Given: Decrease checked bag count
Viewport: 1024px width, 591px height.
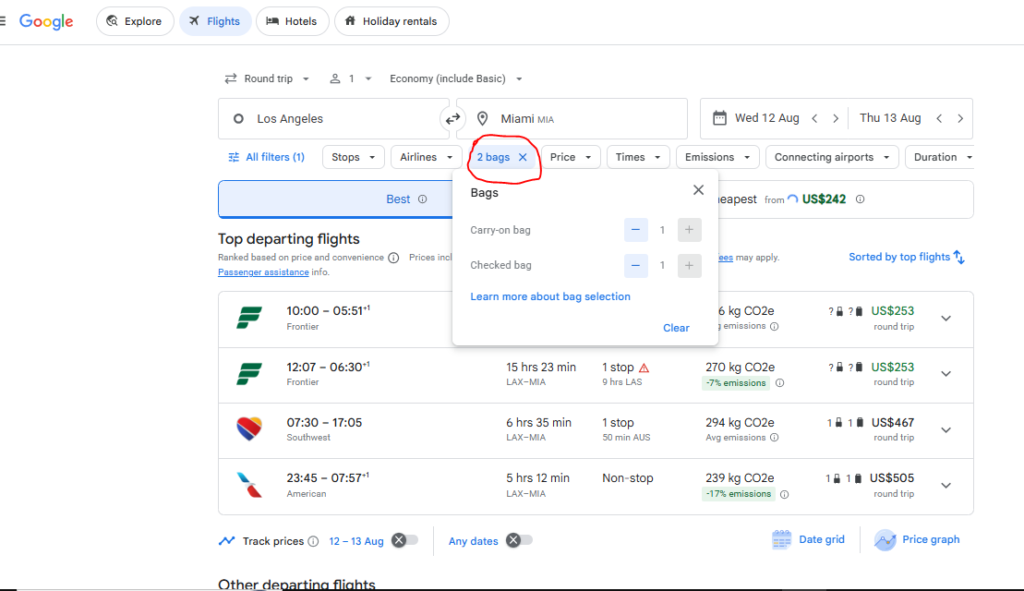Looking at the screenshot, I should coord(635,265).
